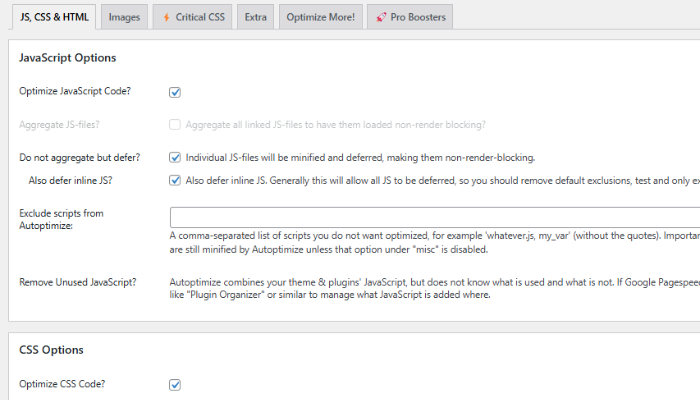Image resolution: width=700 pixels, height=400 pixels.
Task: Go to the Optimize More! tab
Action: [x=320, y=18]
